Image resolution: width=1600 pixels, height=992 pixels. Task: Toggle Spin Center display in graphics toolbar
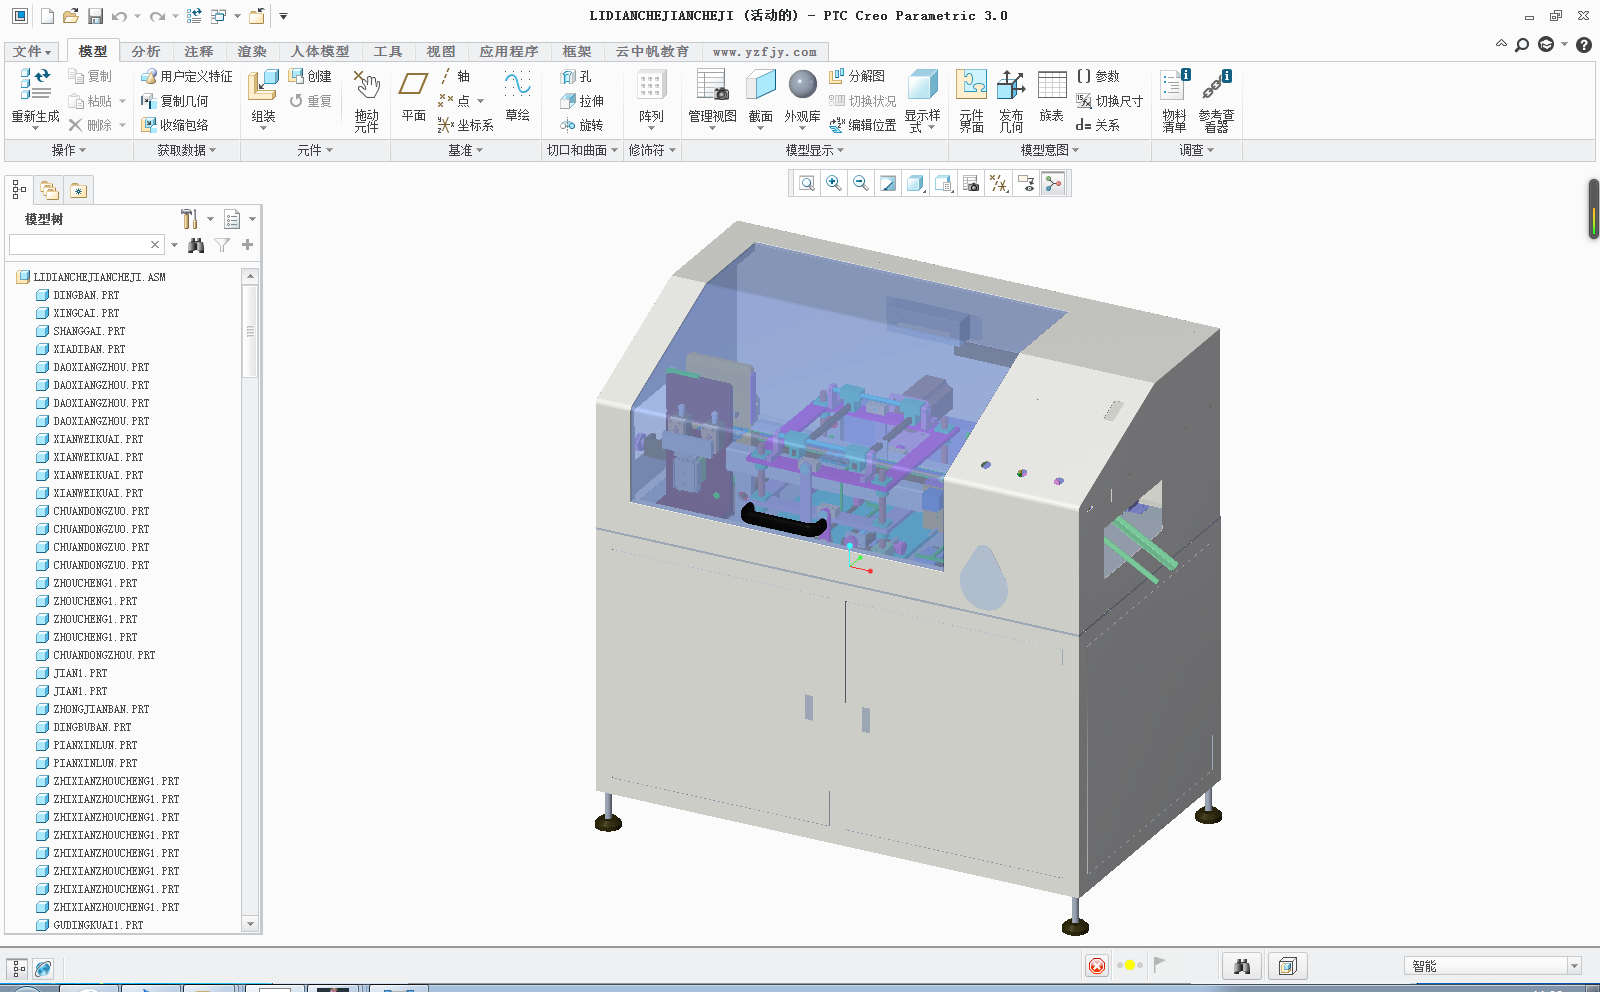click(1053, 183)
